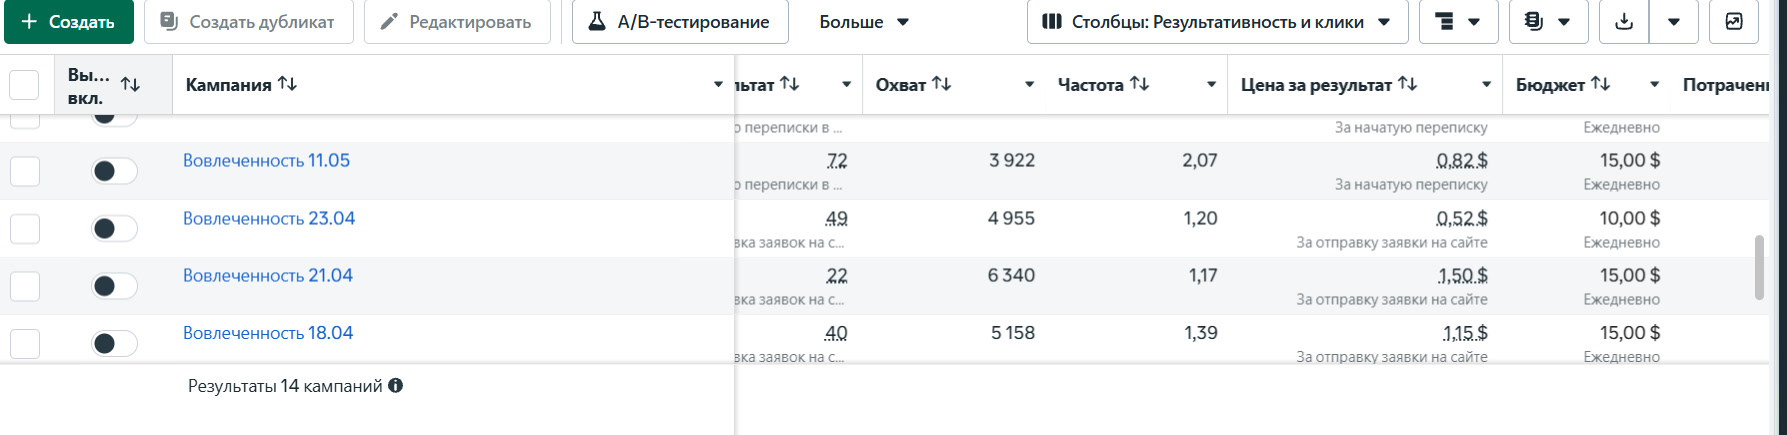Click frequency value 1,39
1787x435 pixels.
(x=1201, y=333)
